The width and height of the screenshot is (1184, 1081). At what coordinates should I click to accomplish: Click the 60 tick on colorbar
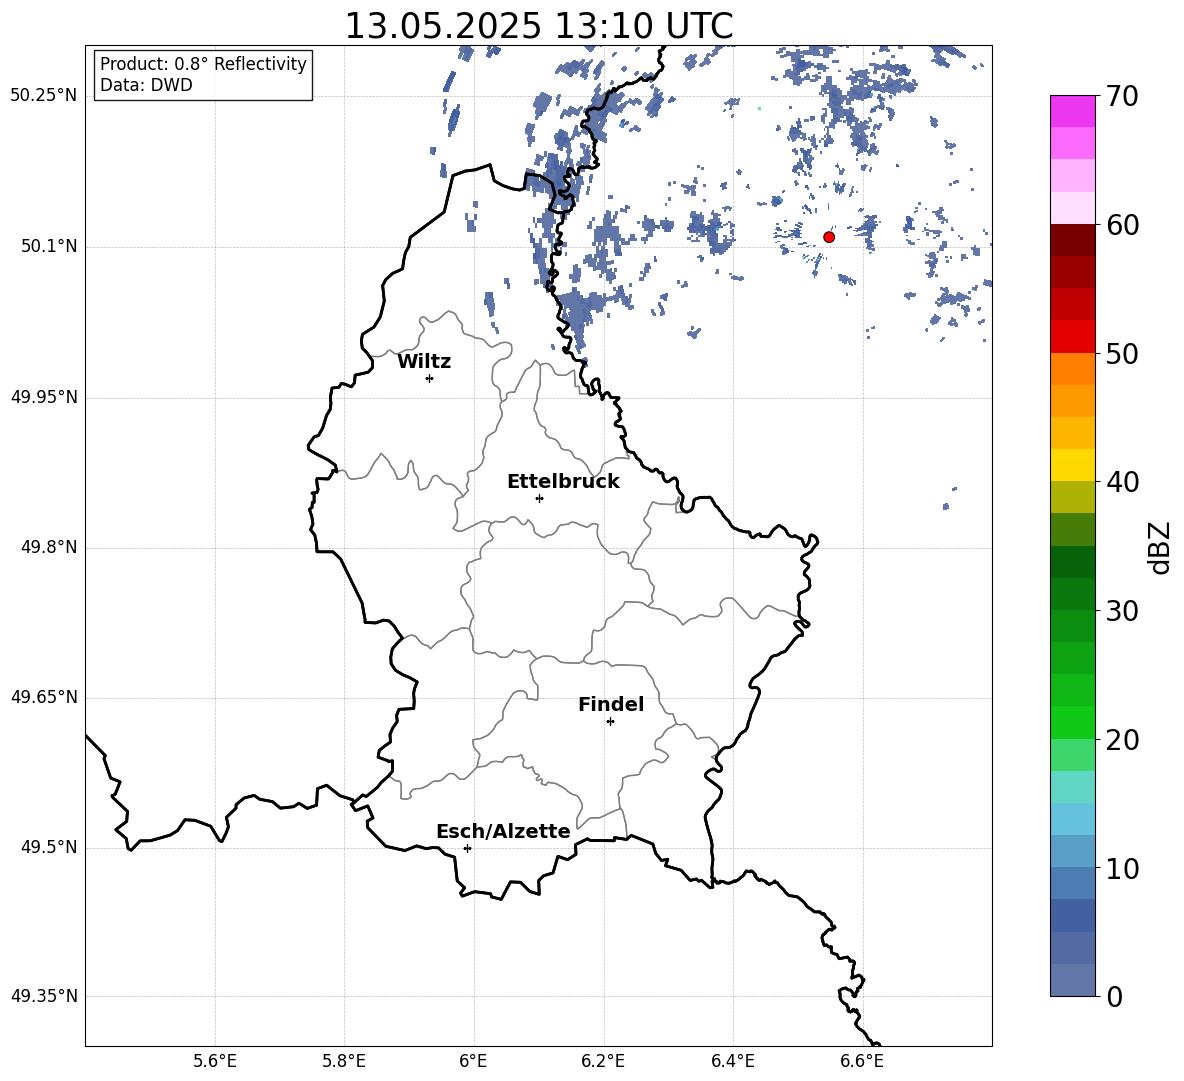pyautogui.click(x=1121, y=225)
